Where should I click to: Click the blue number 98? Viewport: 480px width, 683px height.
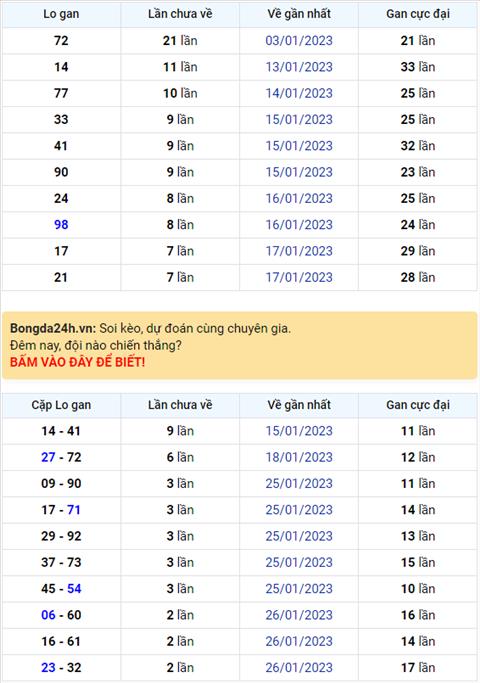coord(61,224)
